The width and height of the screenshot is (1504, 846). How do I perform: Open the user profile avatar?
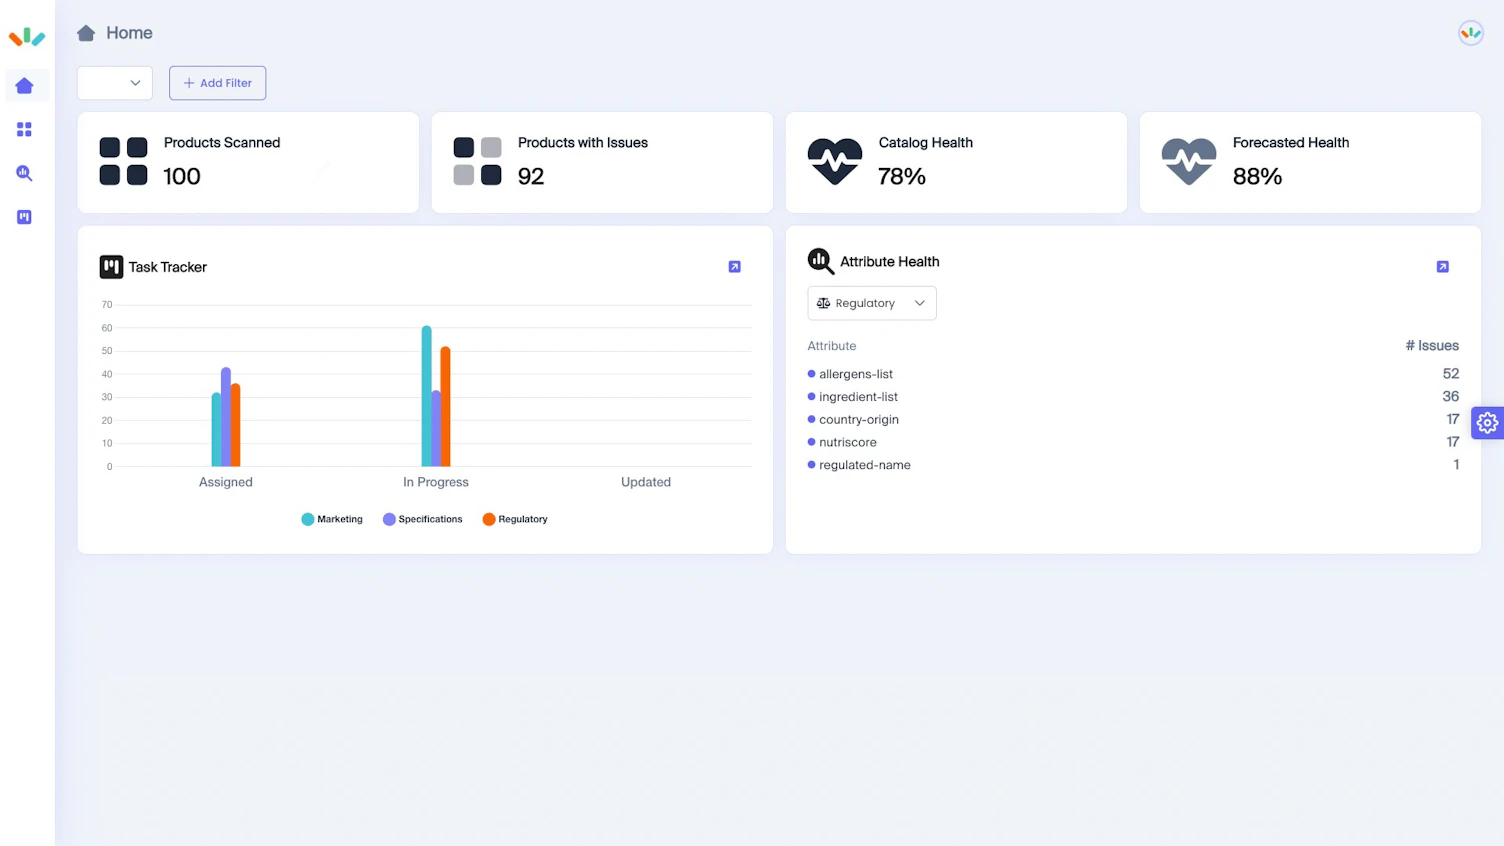[x=1470, y=33]
